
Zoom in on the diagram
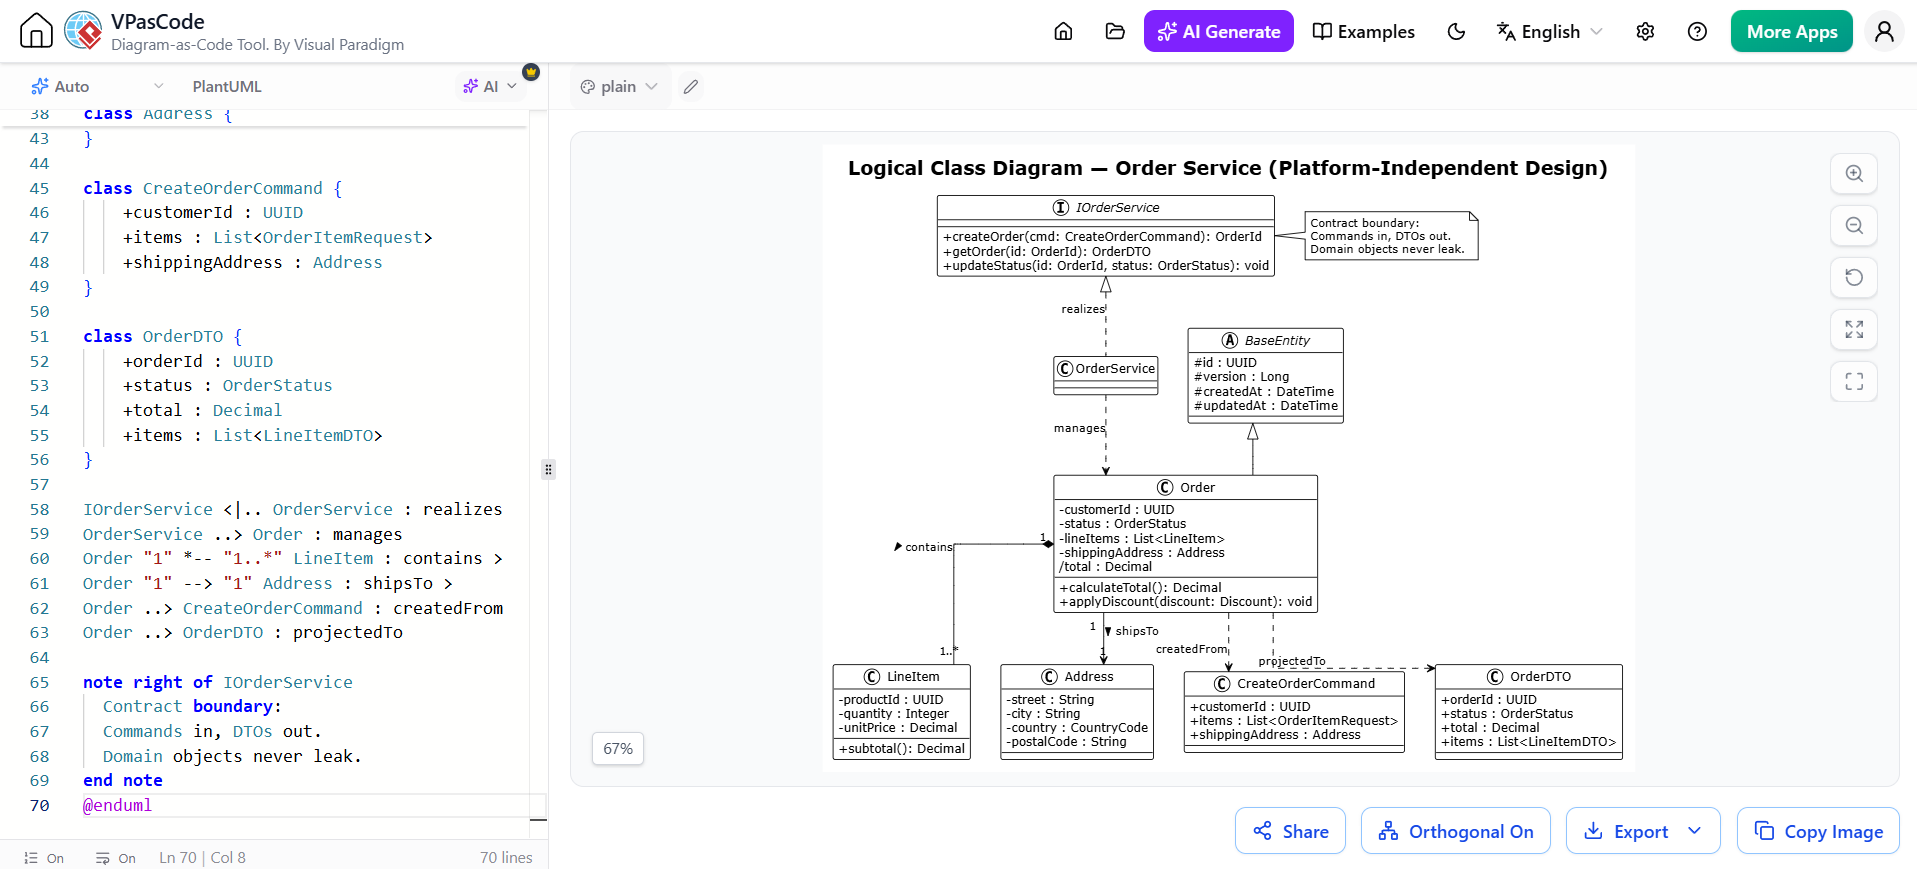(1854, 173)
